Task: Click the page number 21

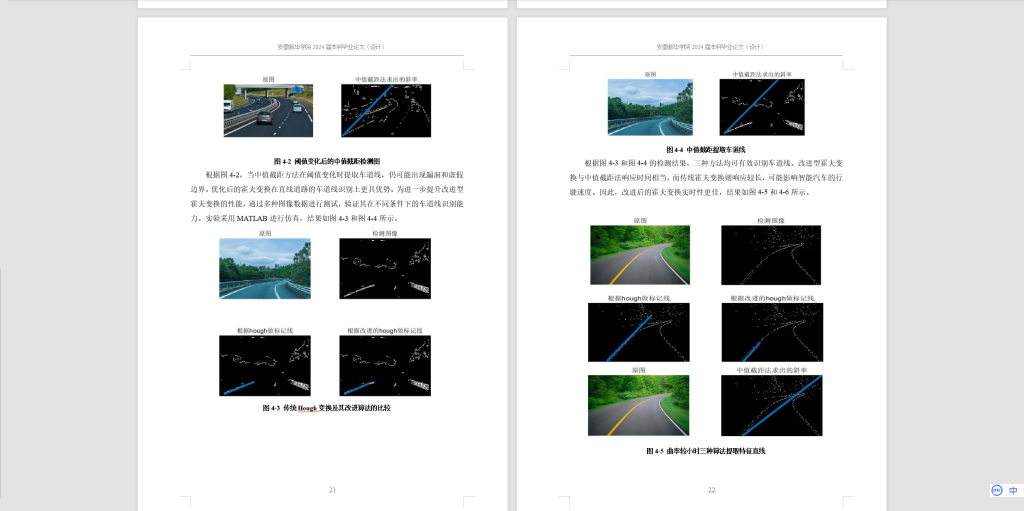Action: tap(332, 490)
